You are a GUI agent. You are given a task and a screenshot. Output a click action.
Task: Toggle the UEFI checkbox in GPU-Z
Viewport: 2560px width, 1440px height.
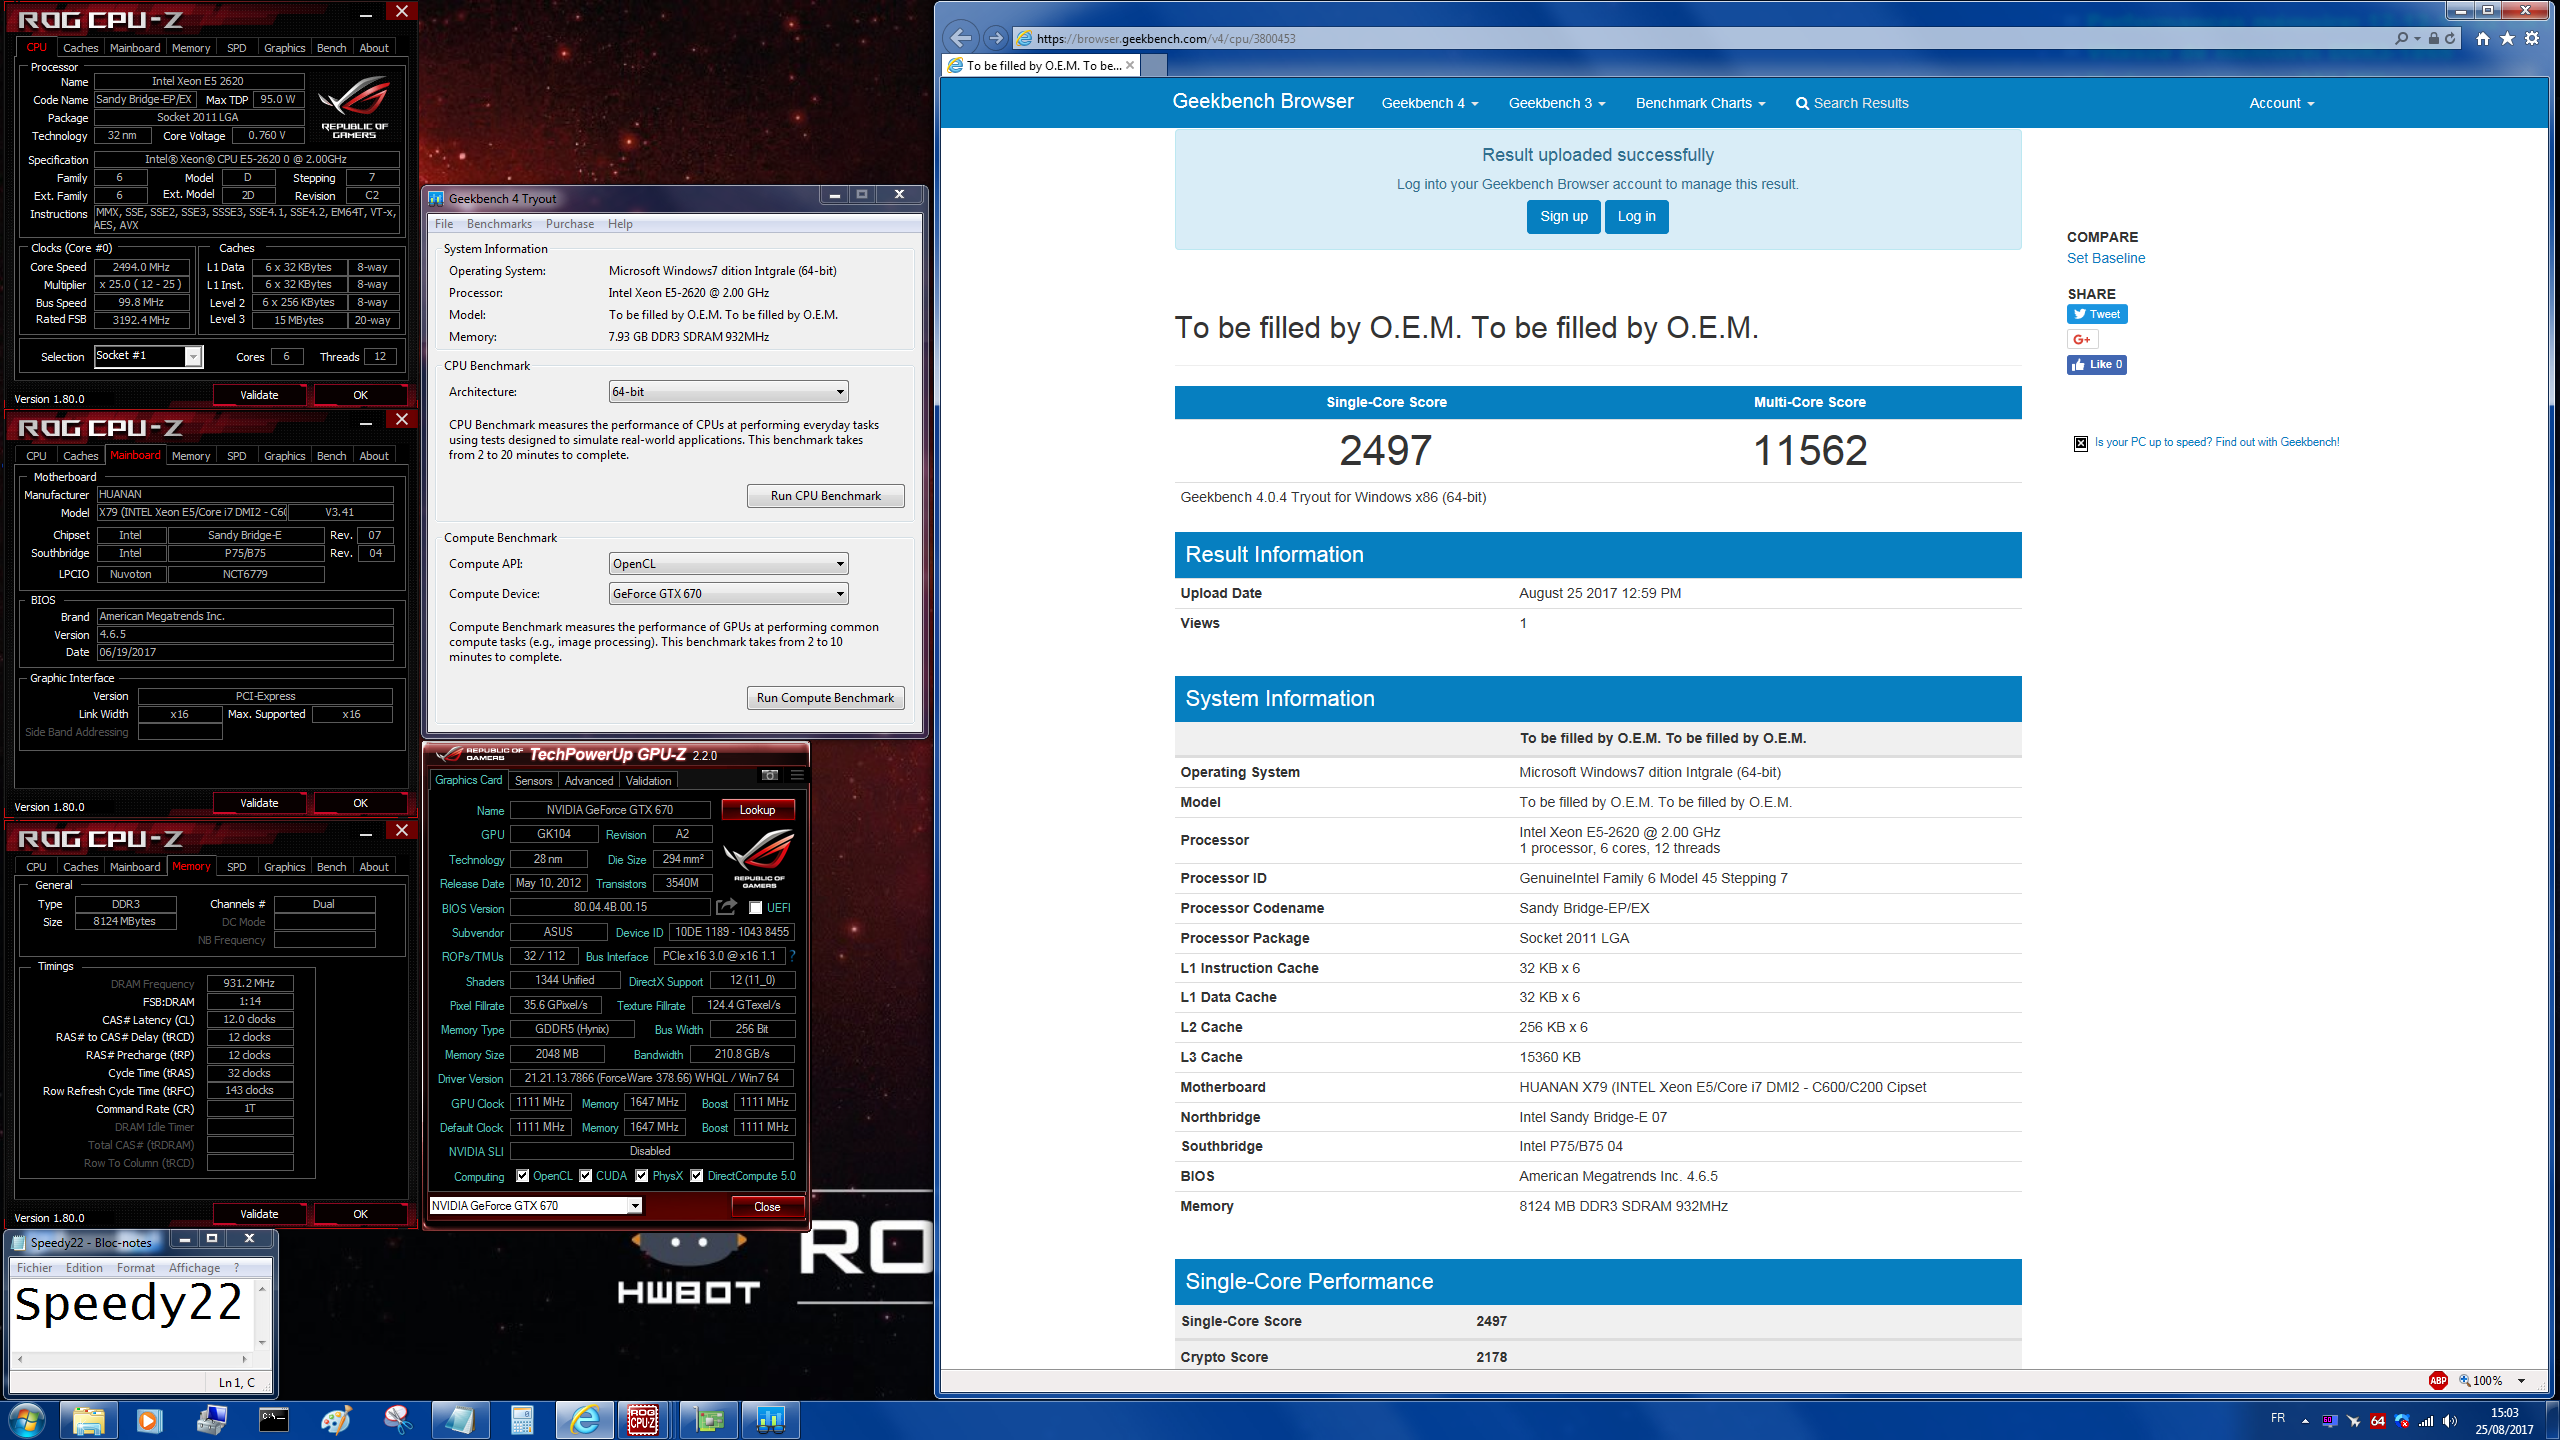click(x=756, y=908)
